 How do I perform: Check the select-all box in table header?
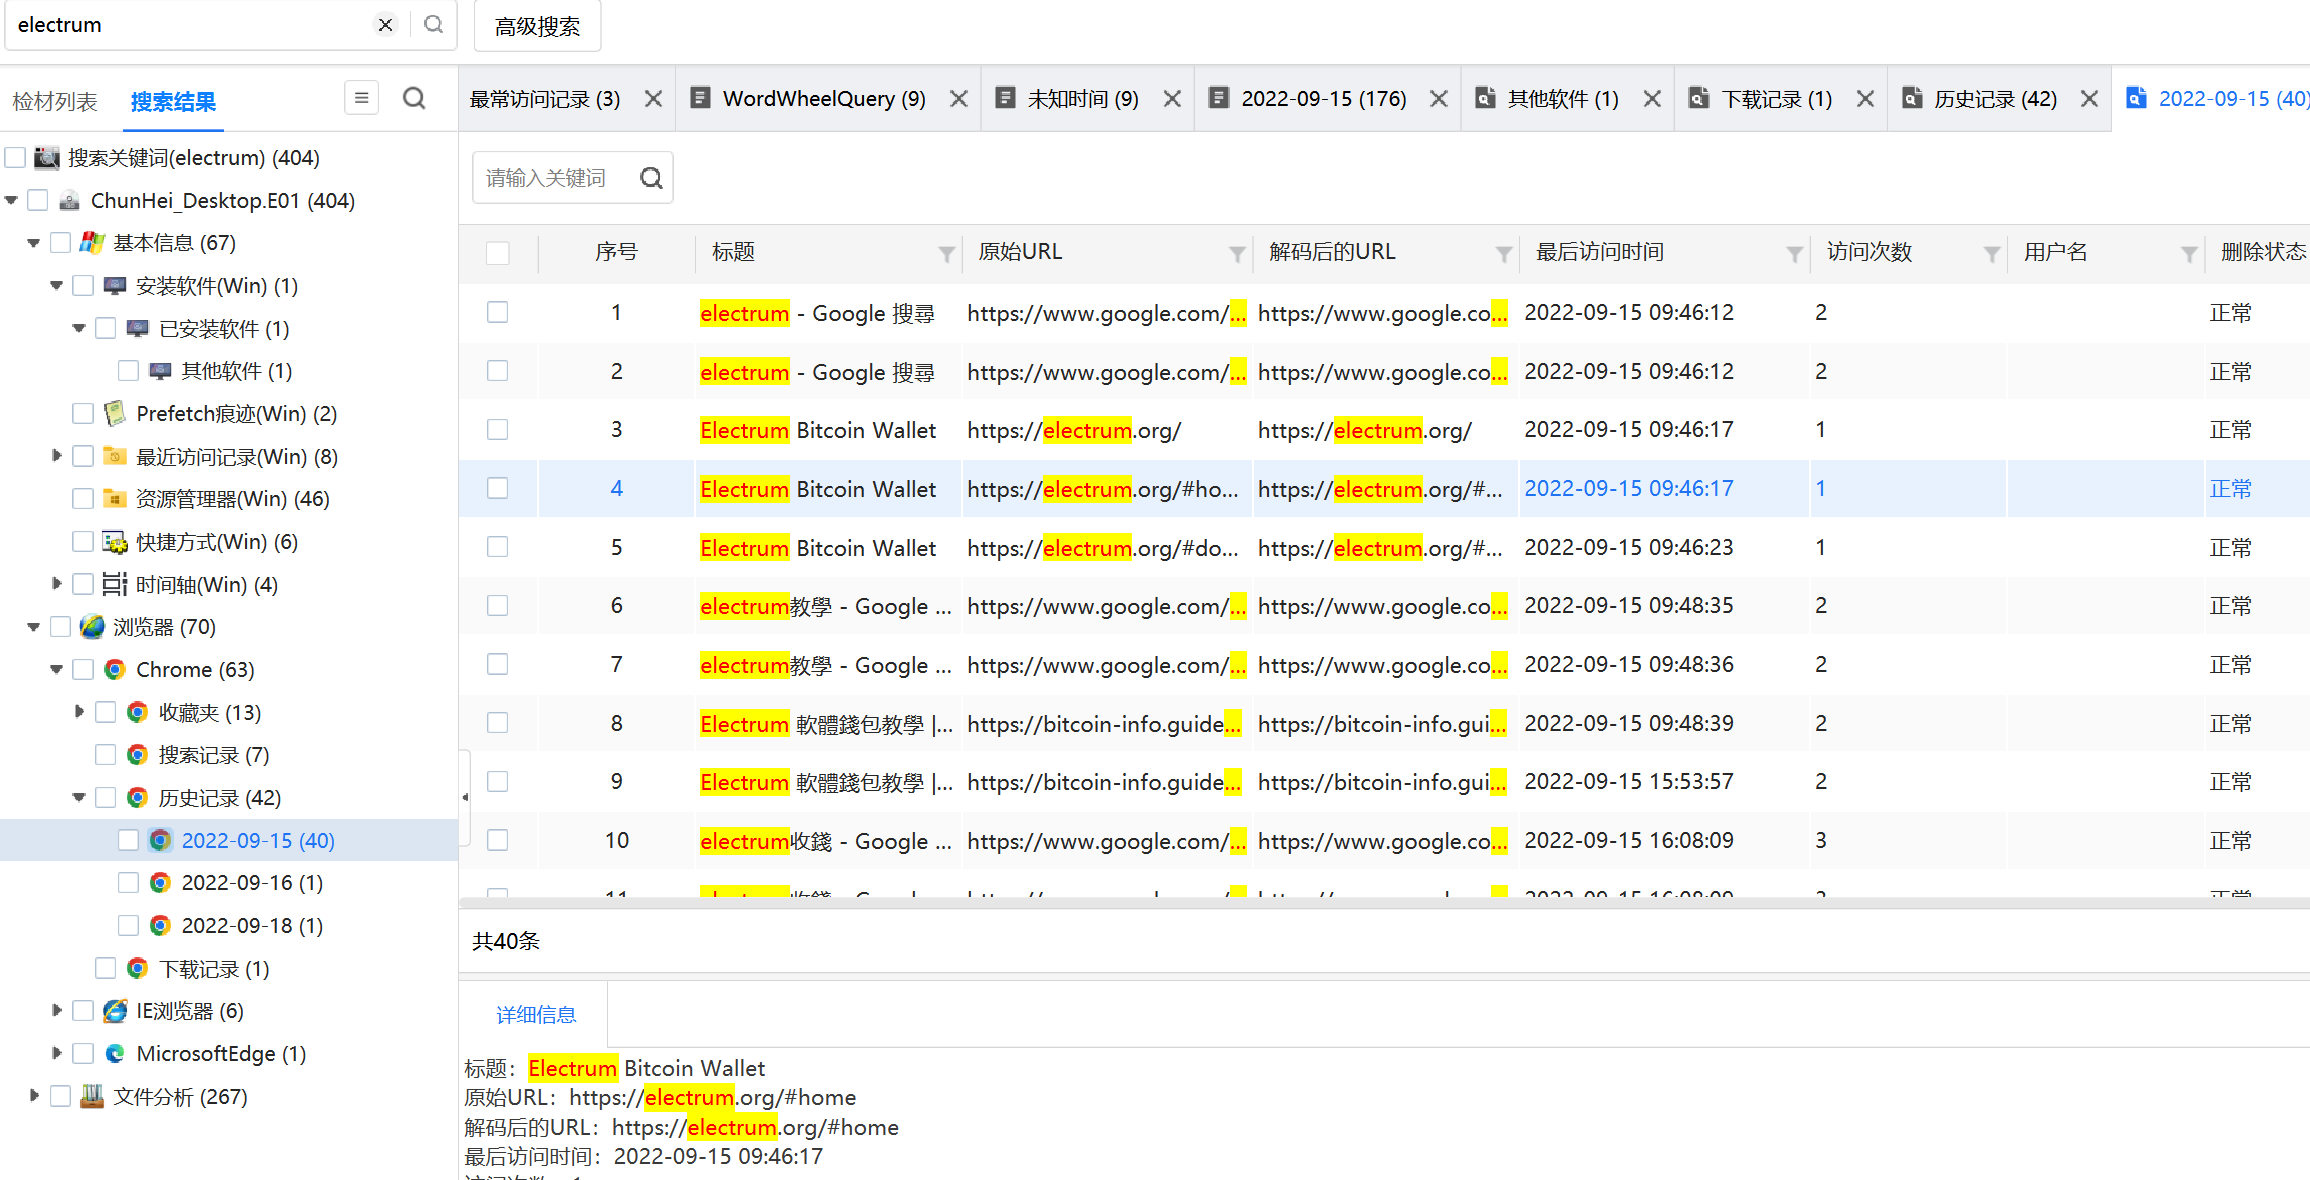[x=497, y=253]
